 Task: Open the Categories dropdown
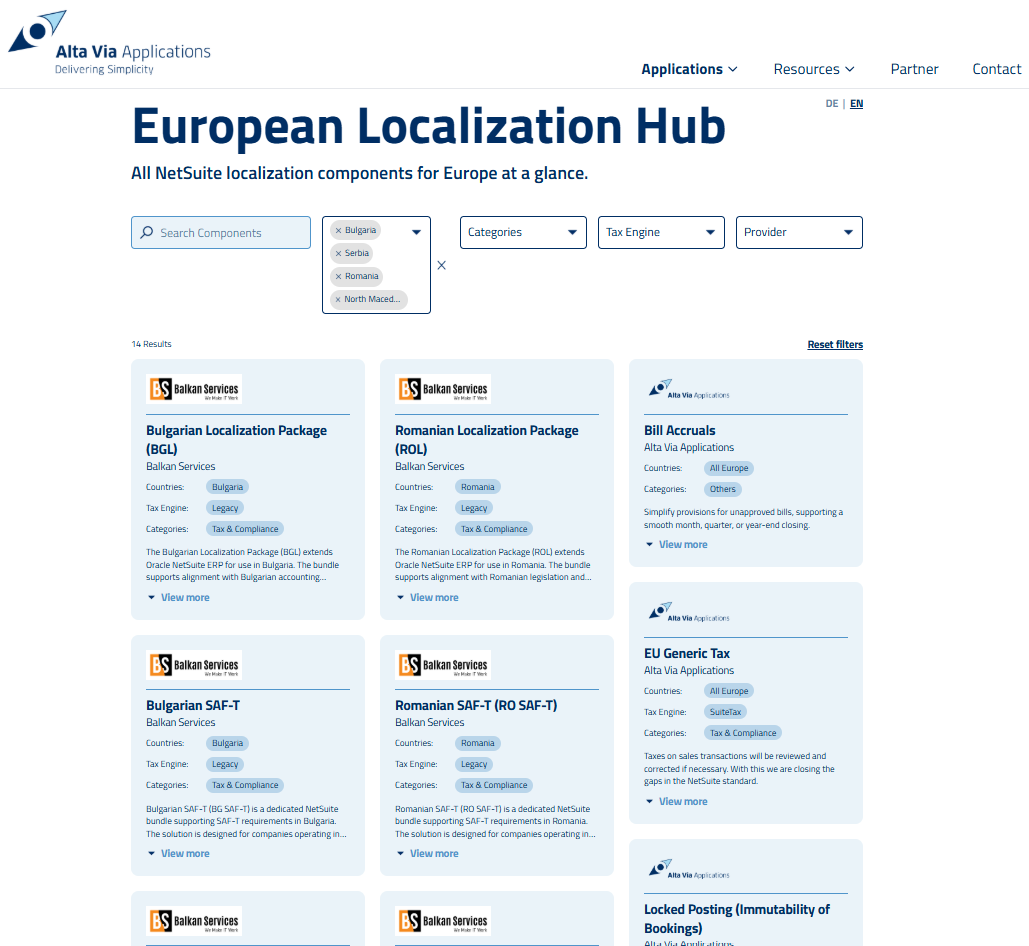pos(523,232)
